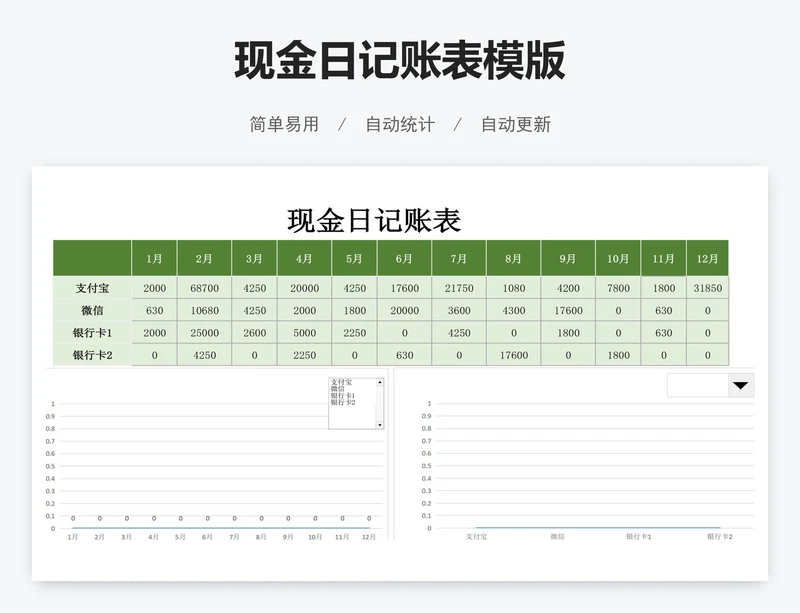Select the 9月 column header in the table
The width and height of the screenshot is (800, 613).
point(568,259)
